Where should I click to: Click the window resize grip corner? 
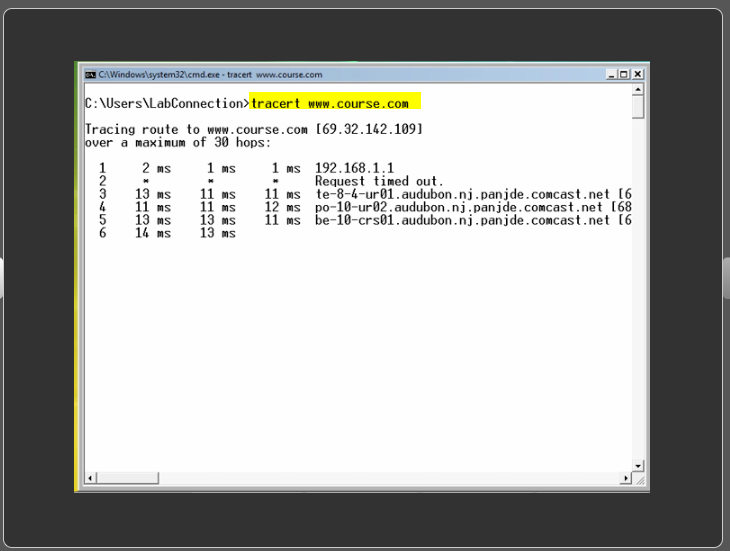tap(640, 480)
